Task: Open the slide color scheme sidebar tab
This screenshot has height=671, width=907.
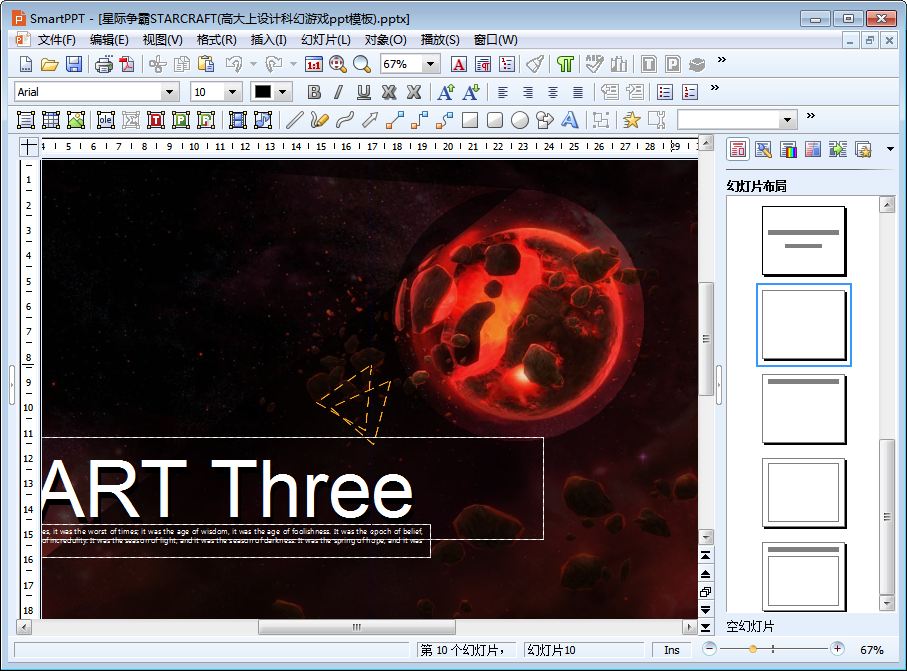Action: [788, 149]
